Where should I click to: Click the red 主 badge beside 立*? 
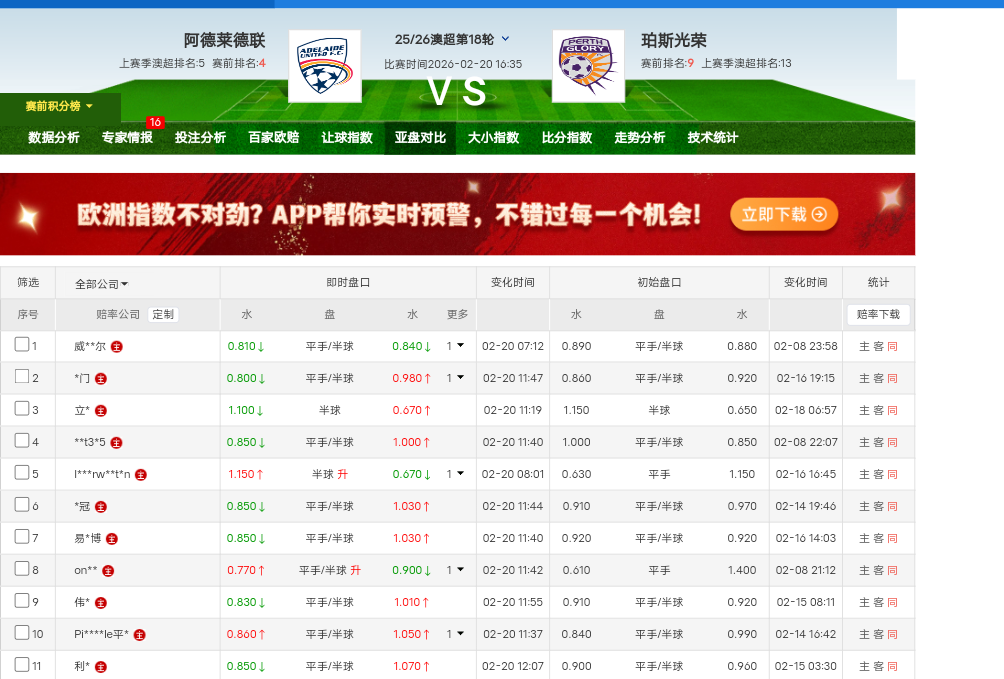101,411
